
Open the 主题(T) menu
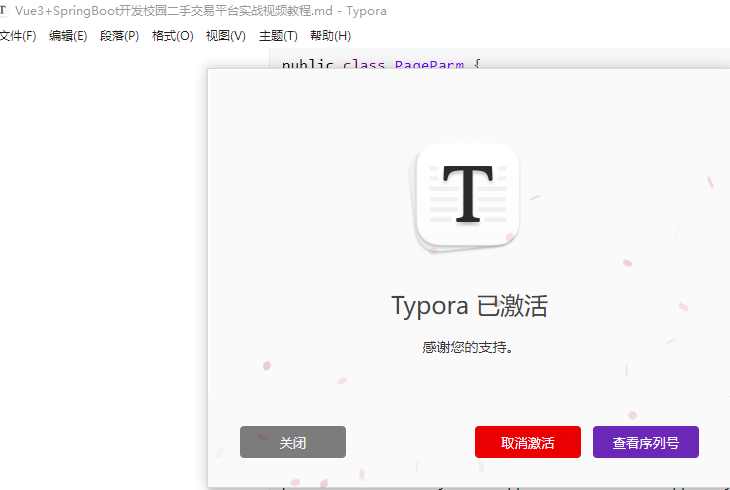click(278, 36)
